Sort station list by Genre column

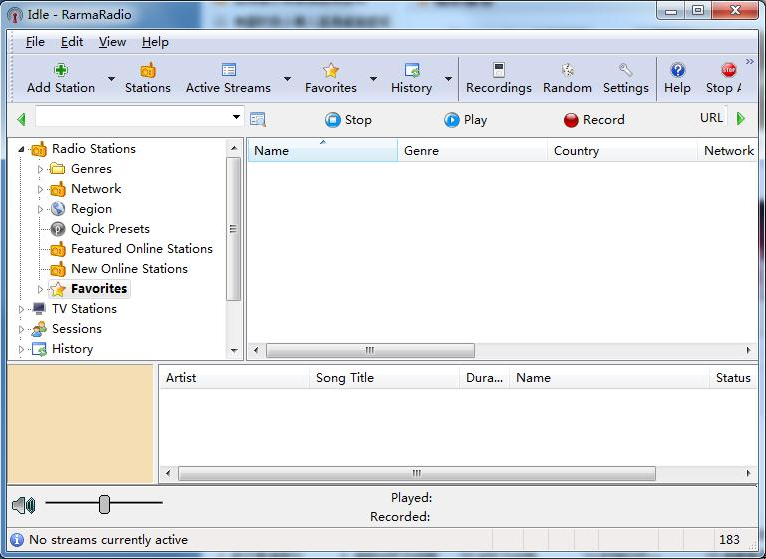[x=472, y=151]
